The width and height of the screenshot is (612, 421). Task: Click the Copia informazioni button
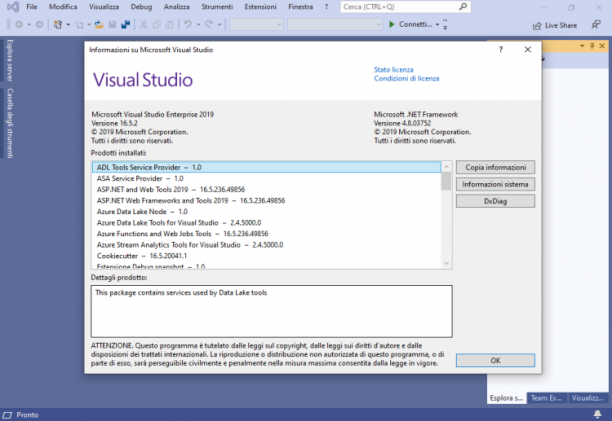coord(495,167)
